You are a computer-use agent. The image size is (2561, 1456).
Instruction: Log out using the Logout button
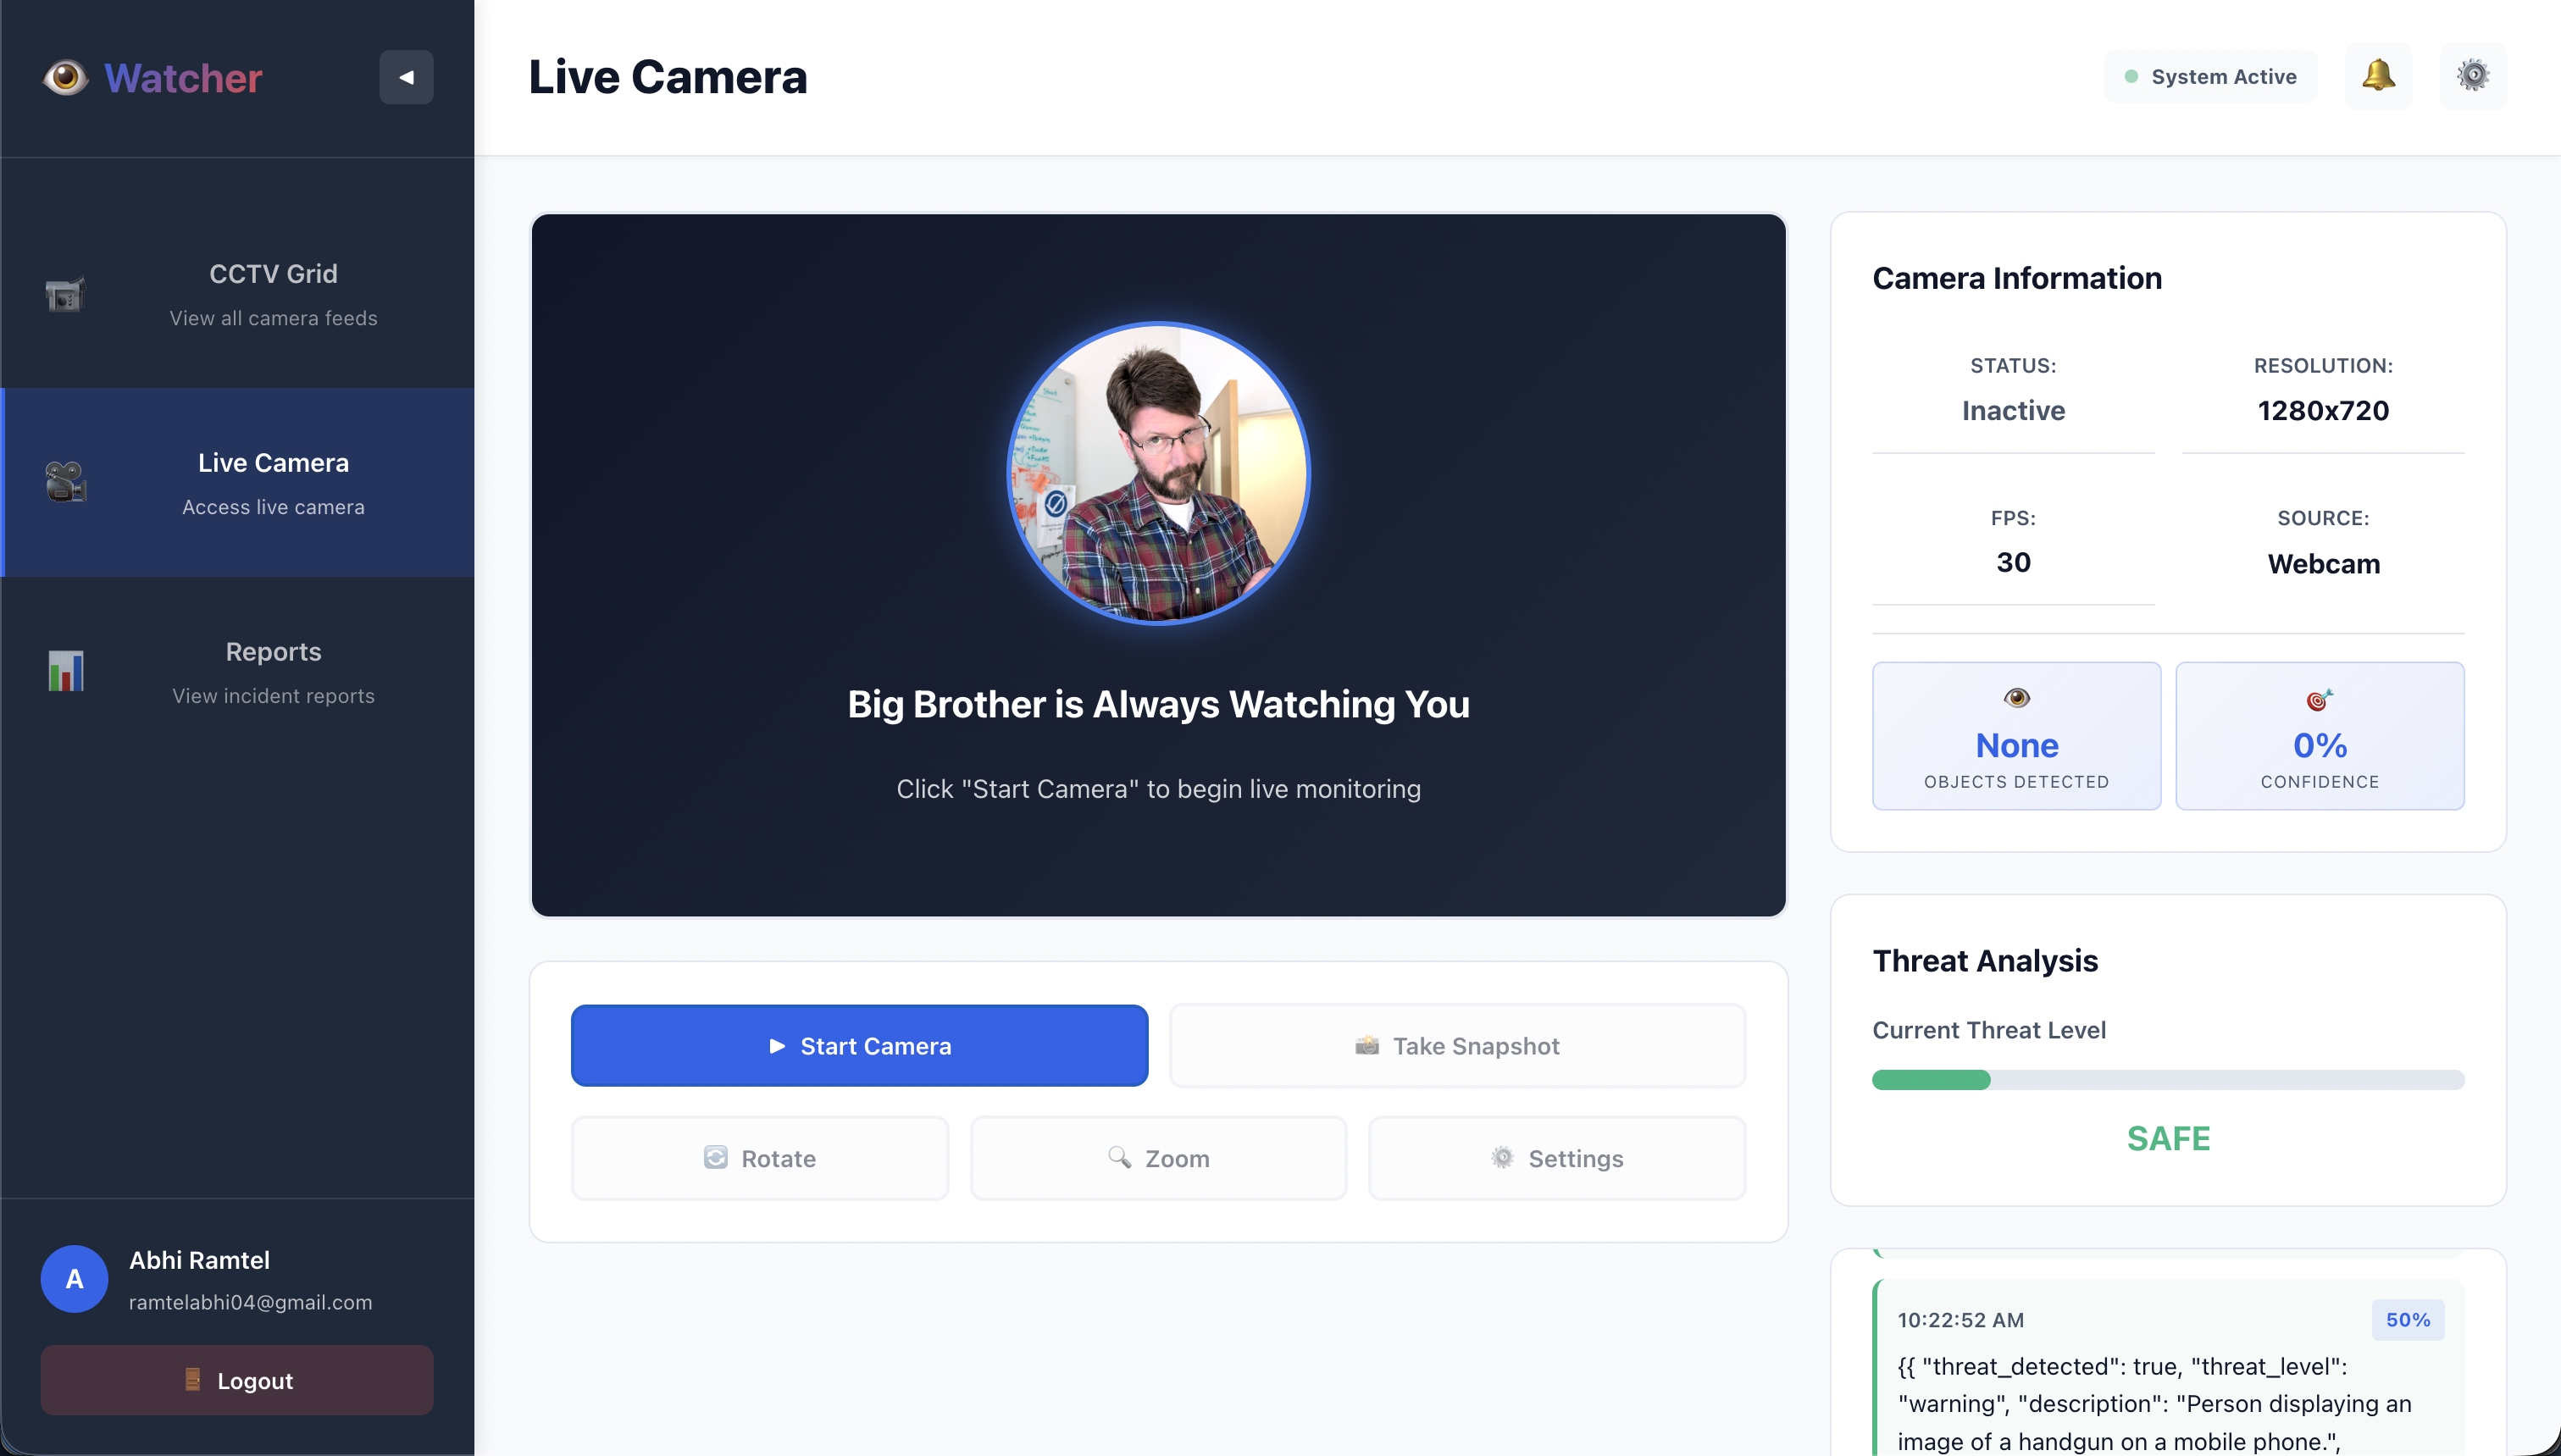[x=237, y=1380]
